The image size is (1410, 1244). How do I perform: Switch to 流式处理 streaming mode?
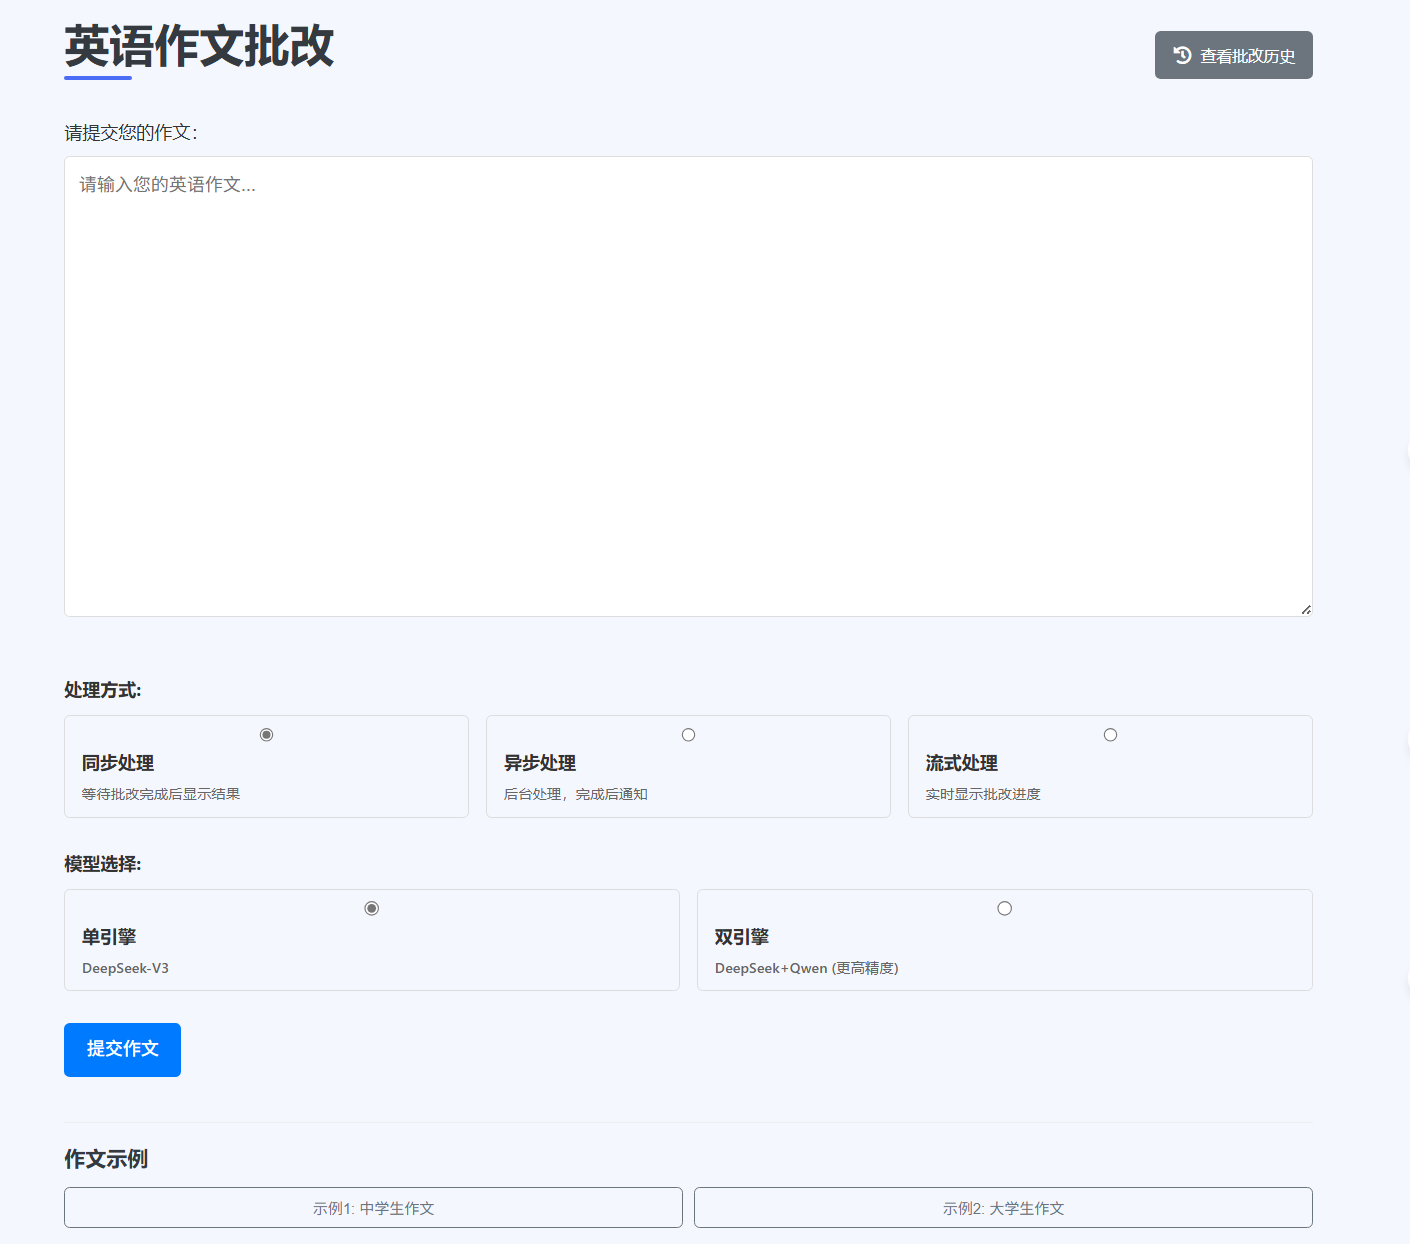pyautogui.click(x=1110, y=733)
